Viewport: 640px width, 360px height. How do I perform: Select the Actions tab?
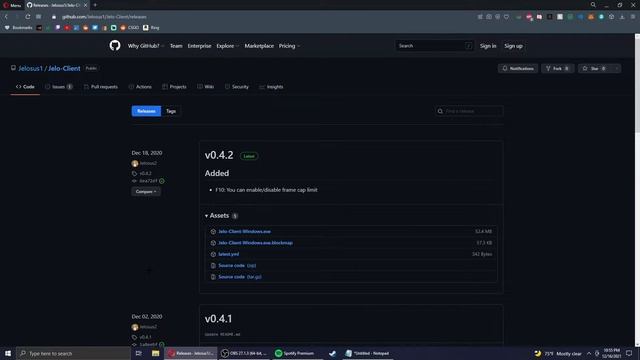[x=140, y=87]
